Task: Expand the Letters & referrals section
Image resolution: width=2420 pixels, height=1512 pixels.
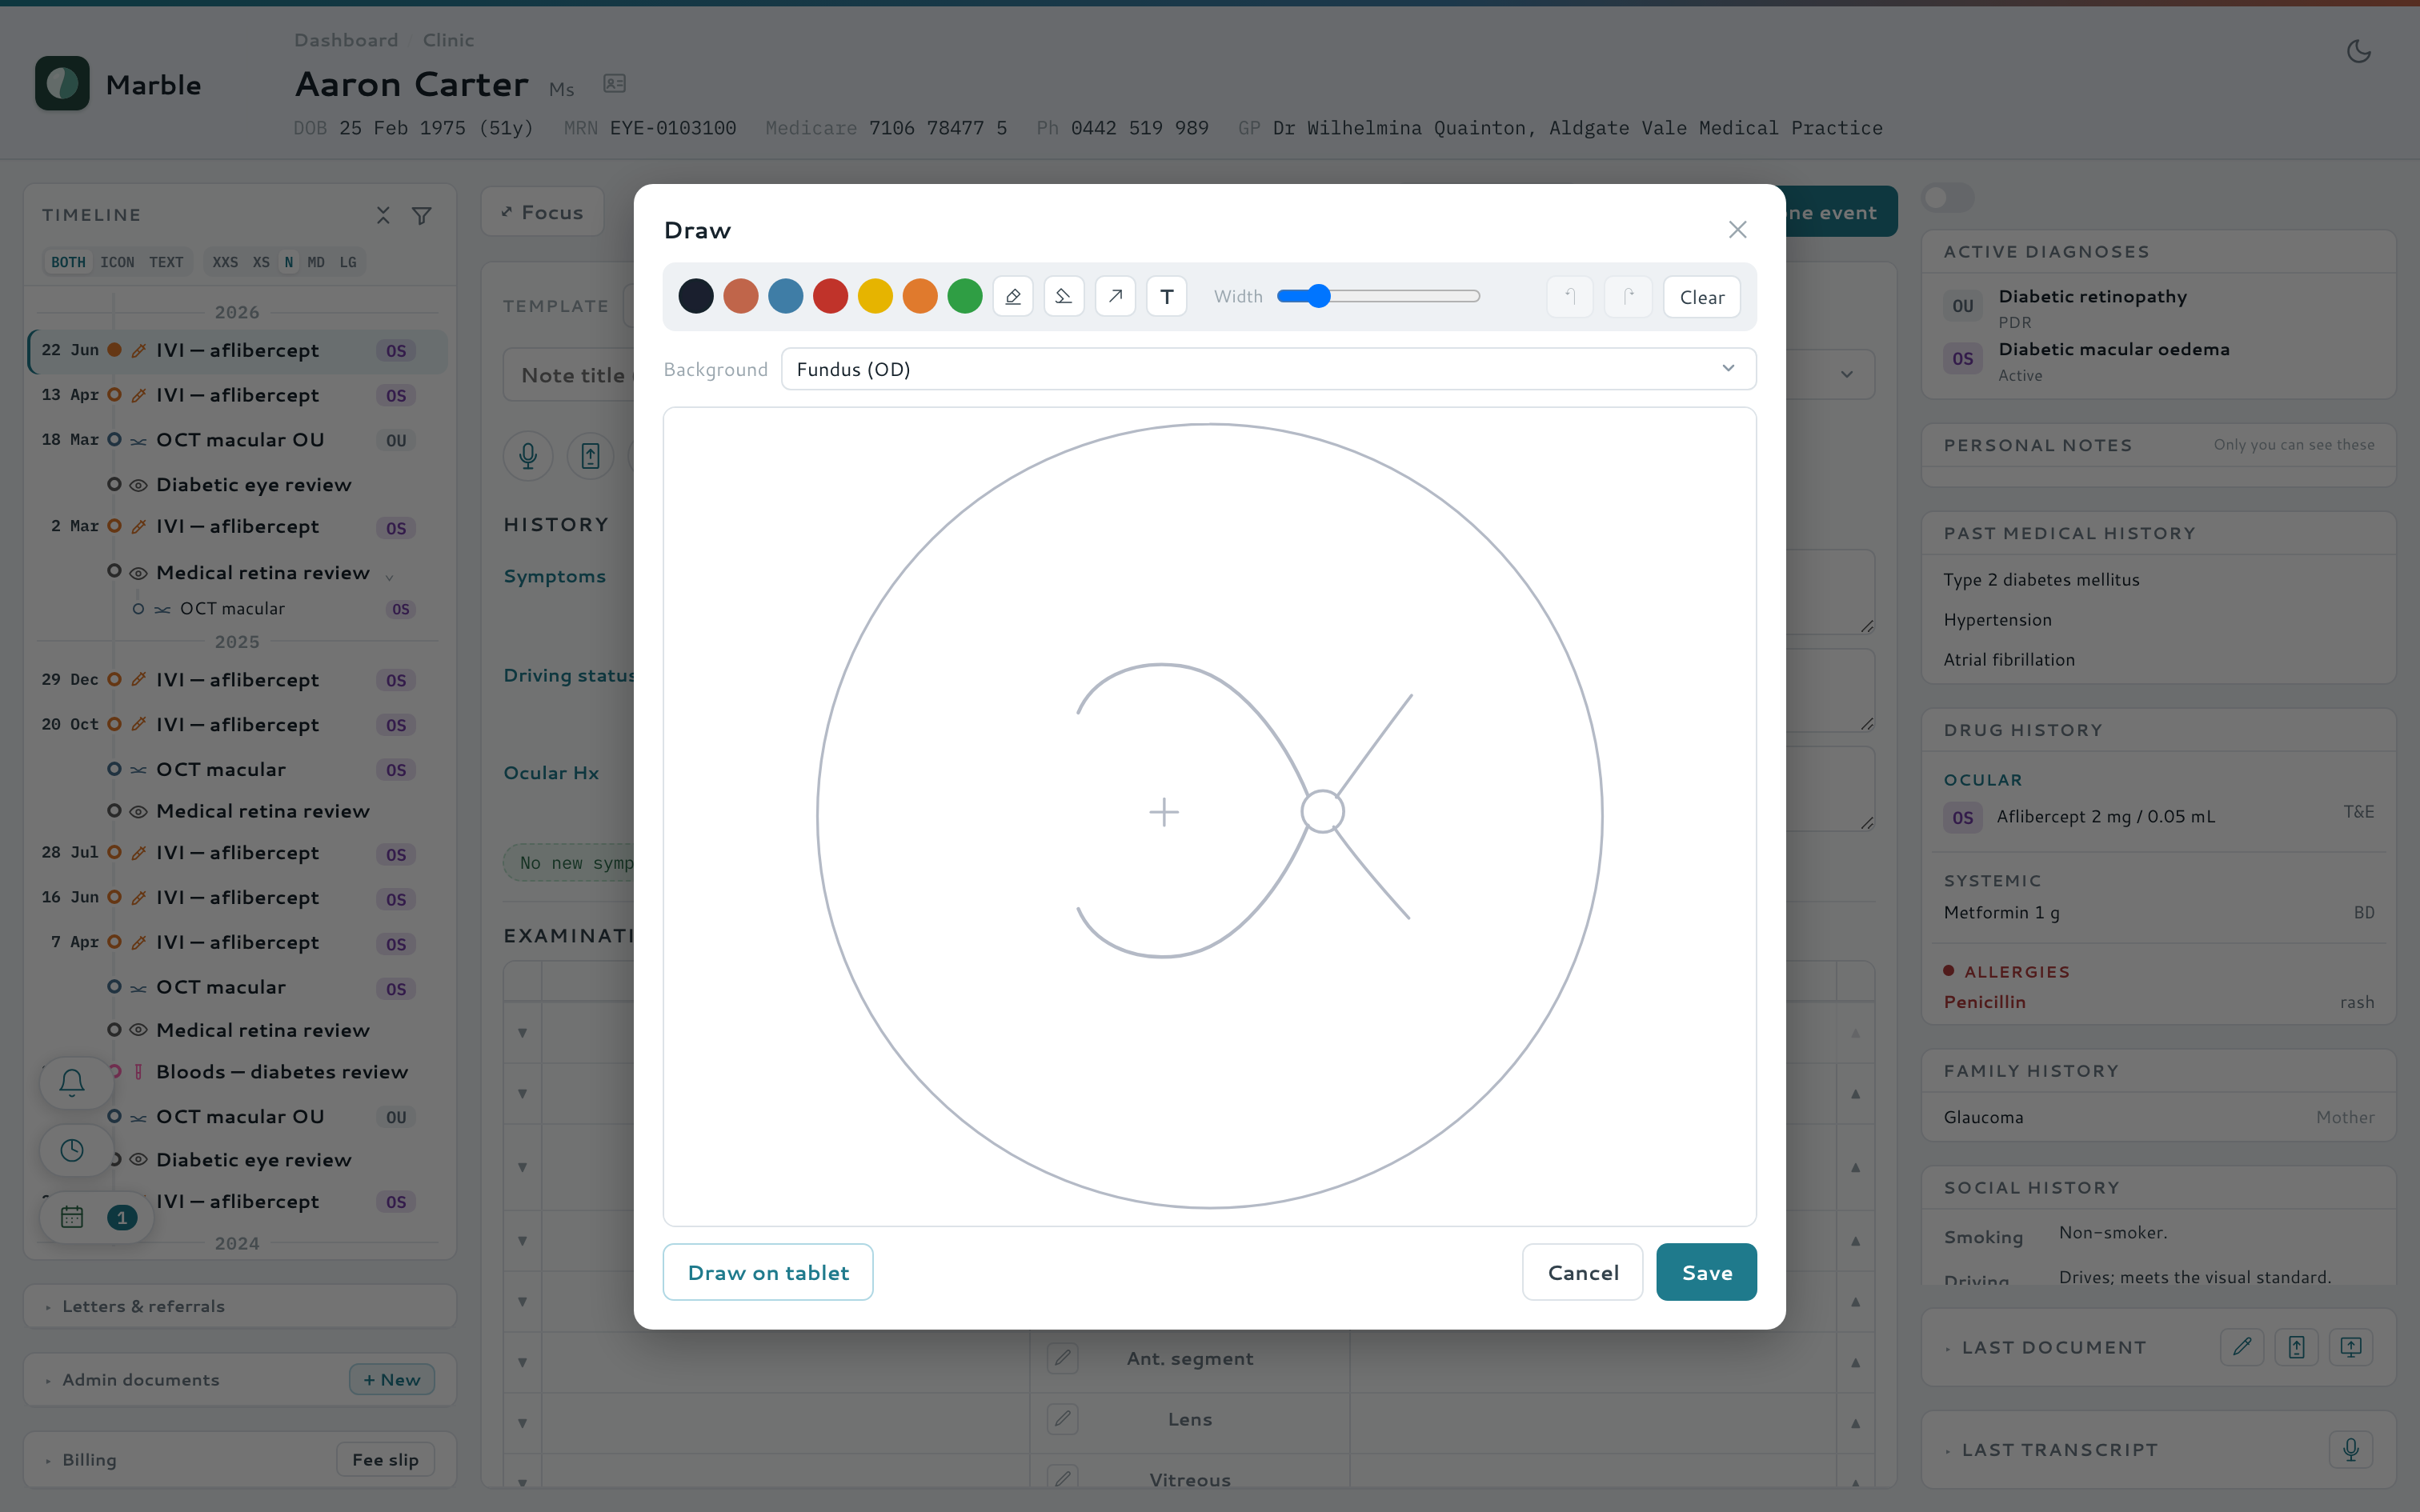Action: click(x=240, y=1306)
